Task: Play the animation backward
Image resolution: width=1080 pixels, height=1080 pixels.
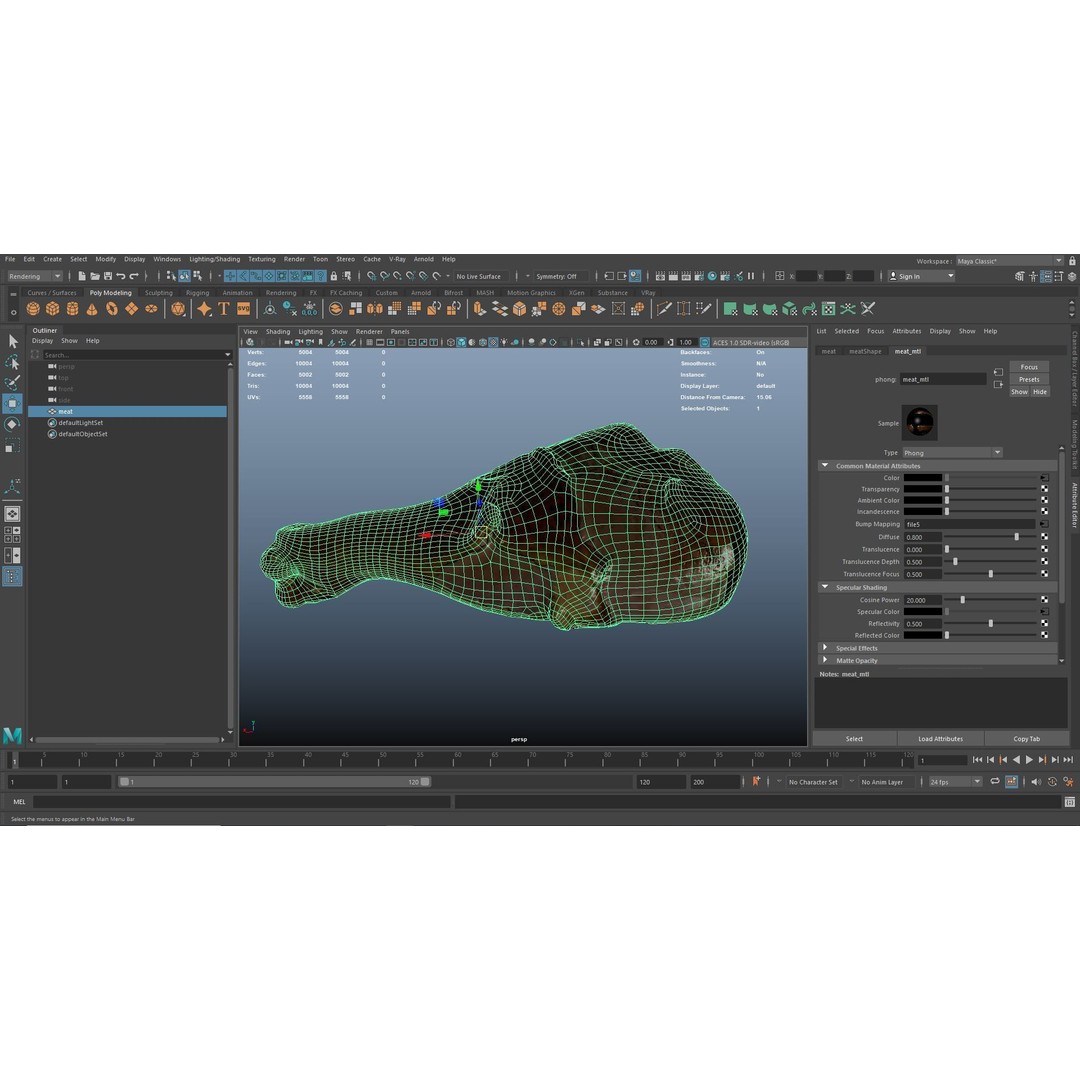Action: pyautogui.click(x=1016, y=760)
